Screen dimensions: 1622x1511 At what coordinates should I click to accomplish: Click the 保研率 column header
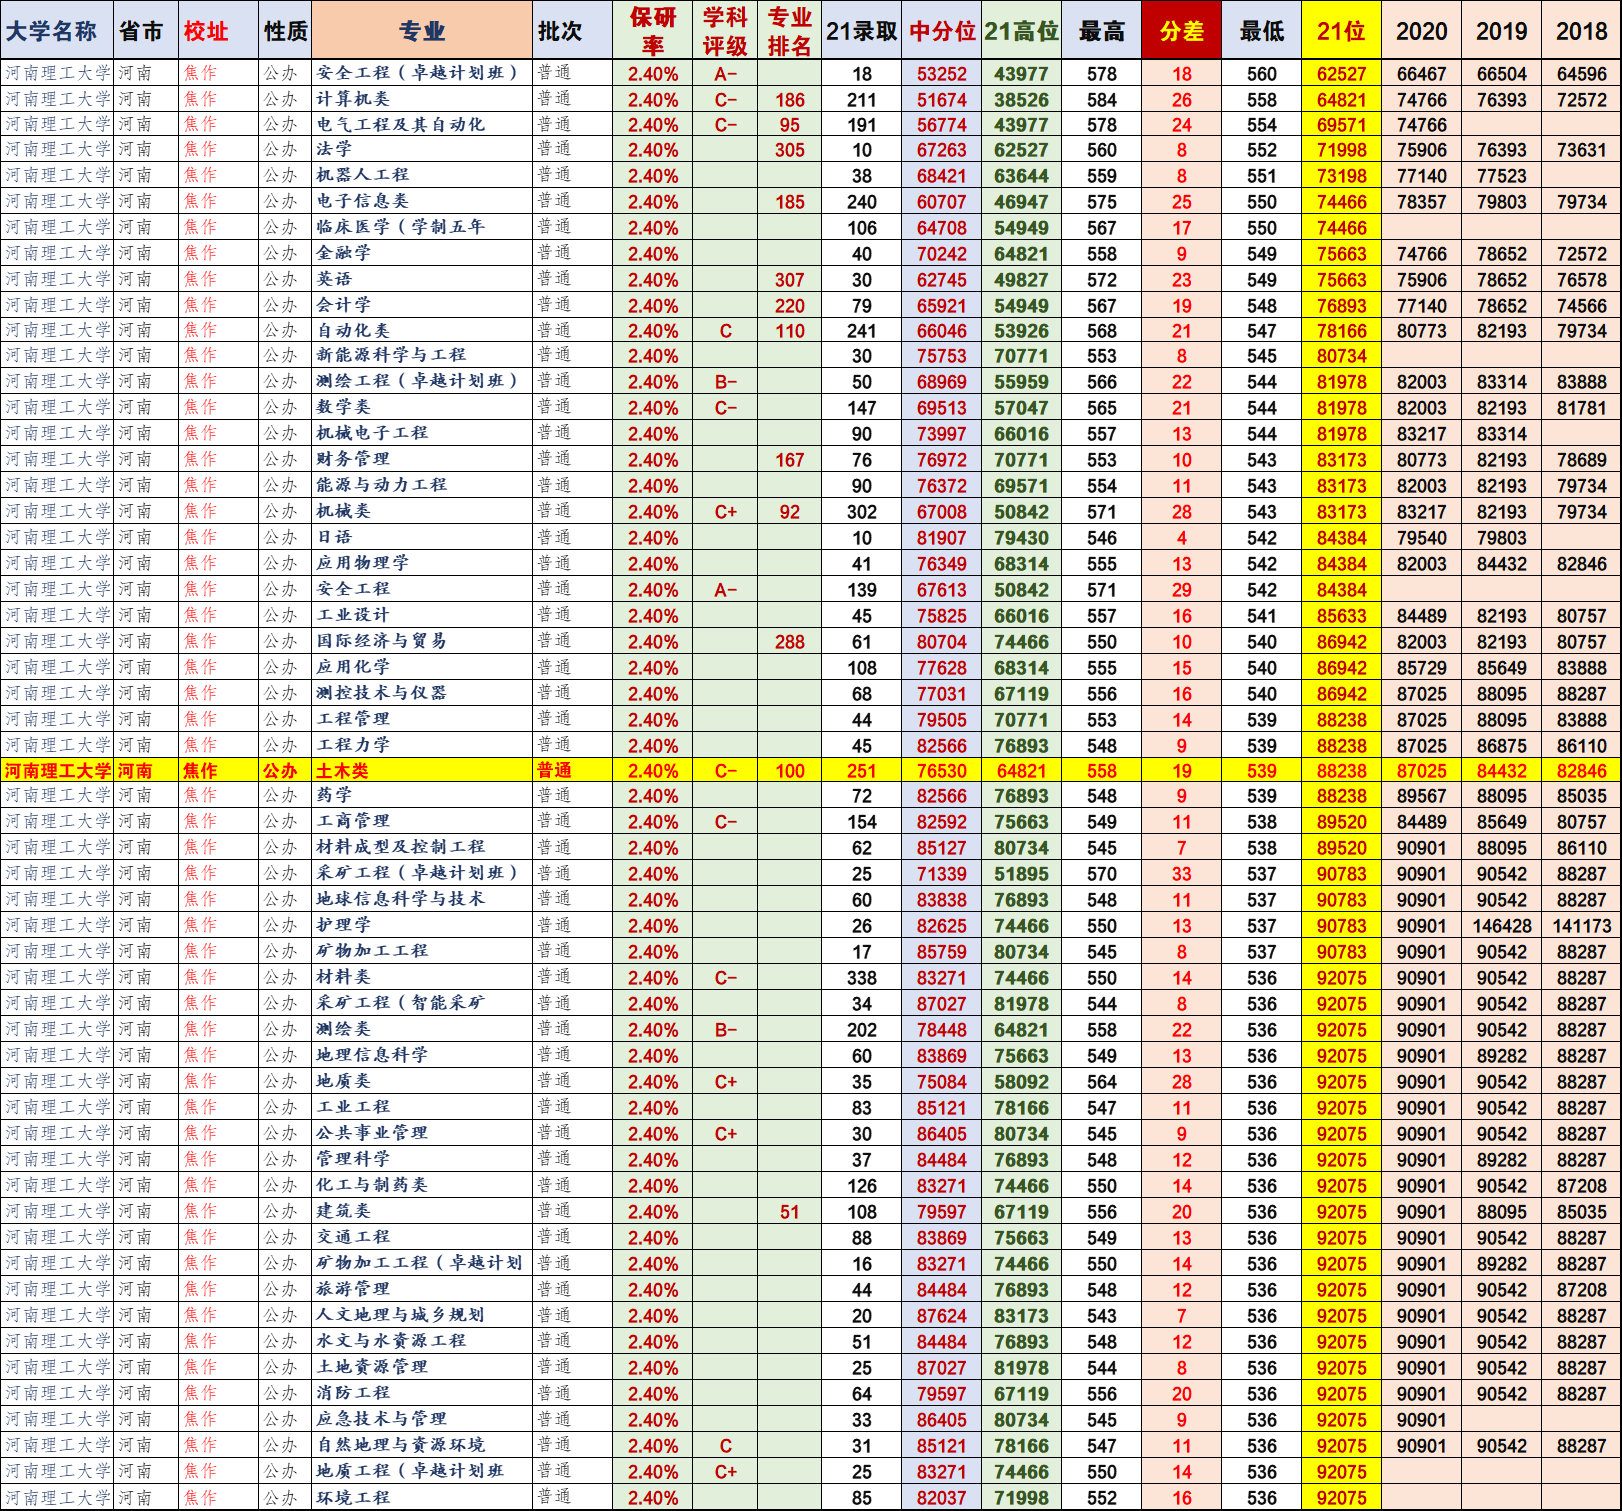(x=653, y=31)
